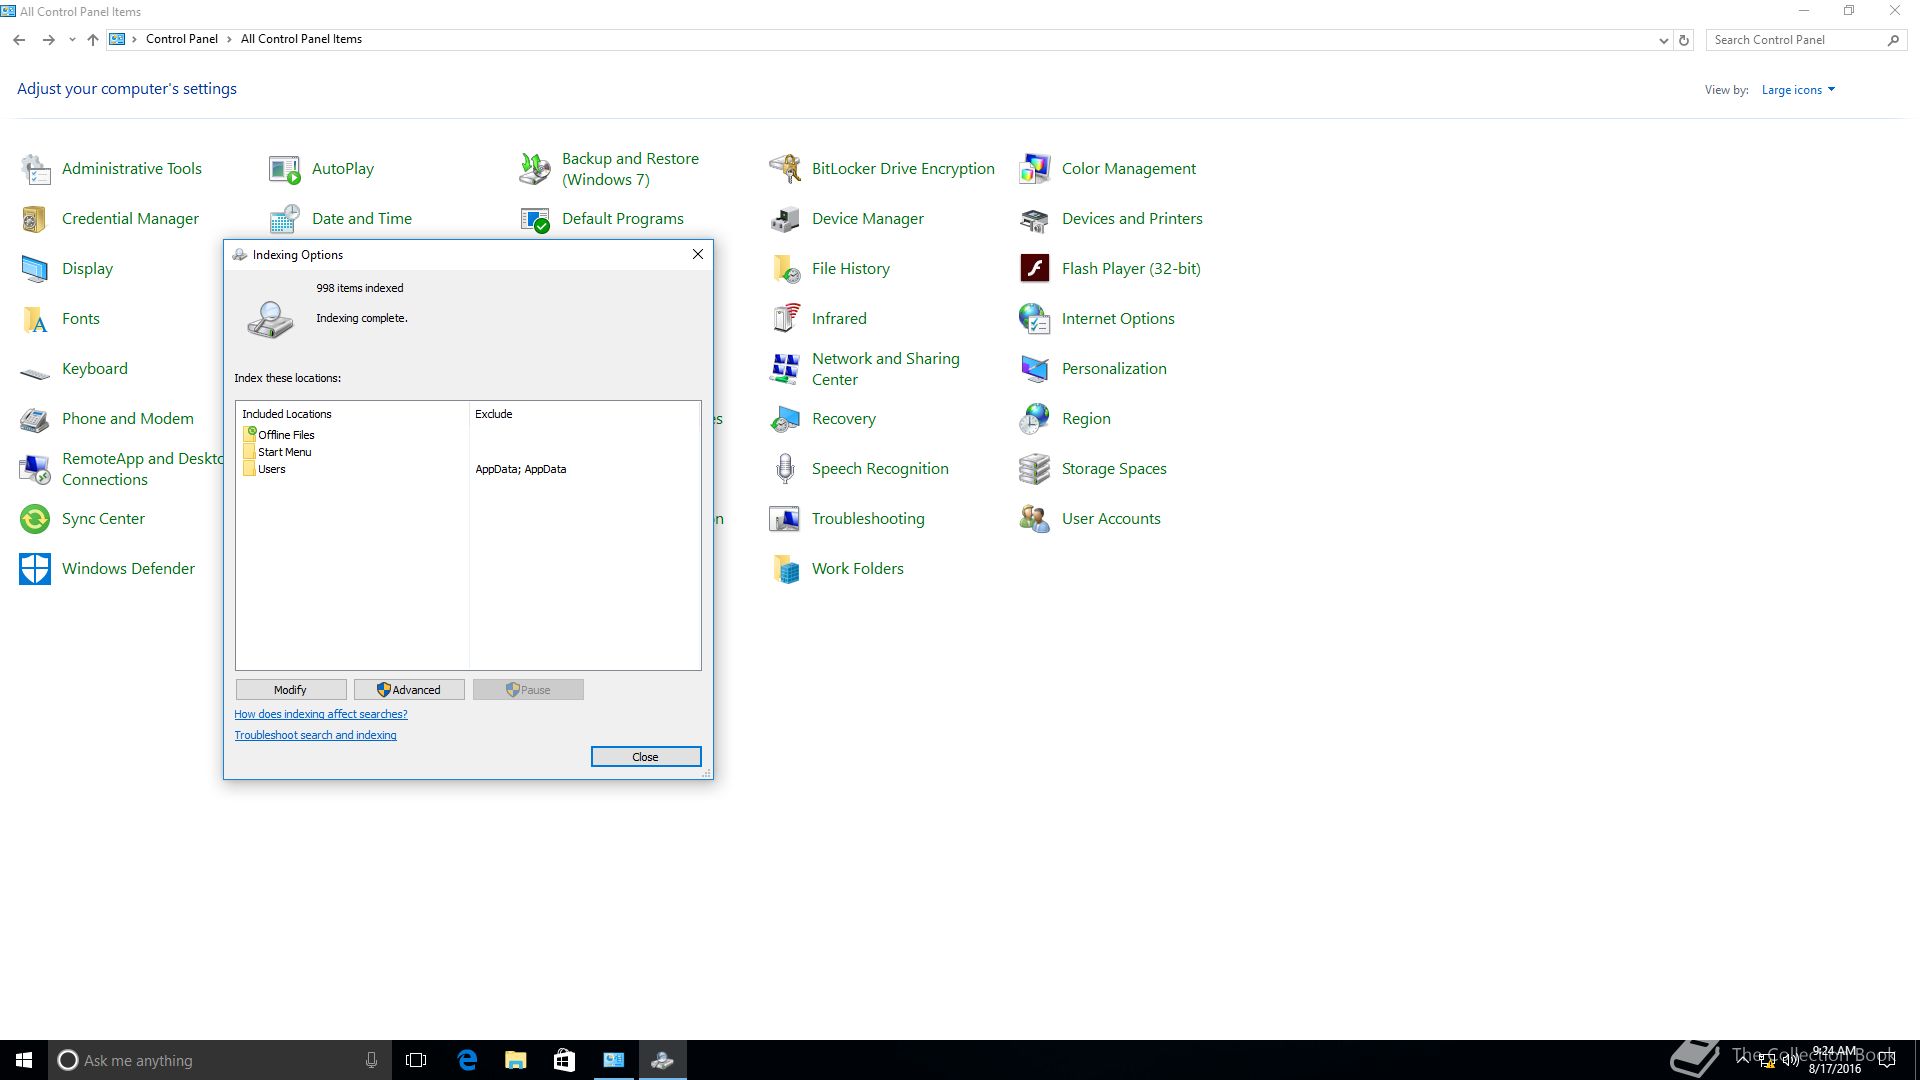Expand the address bar history dropdown
The image size is (1920, 1080).
(x=1663, y=40)
